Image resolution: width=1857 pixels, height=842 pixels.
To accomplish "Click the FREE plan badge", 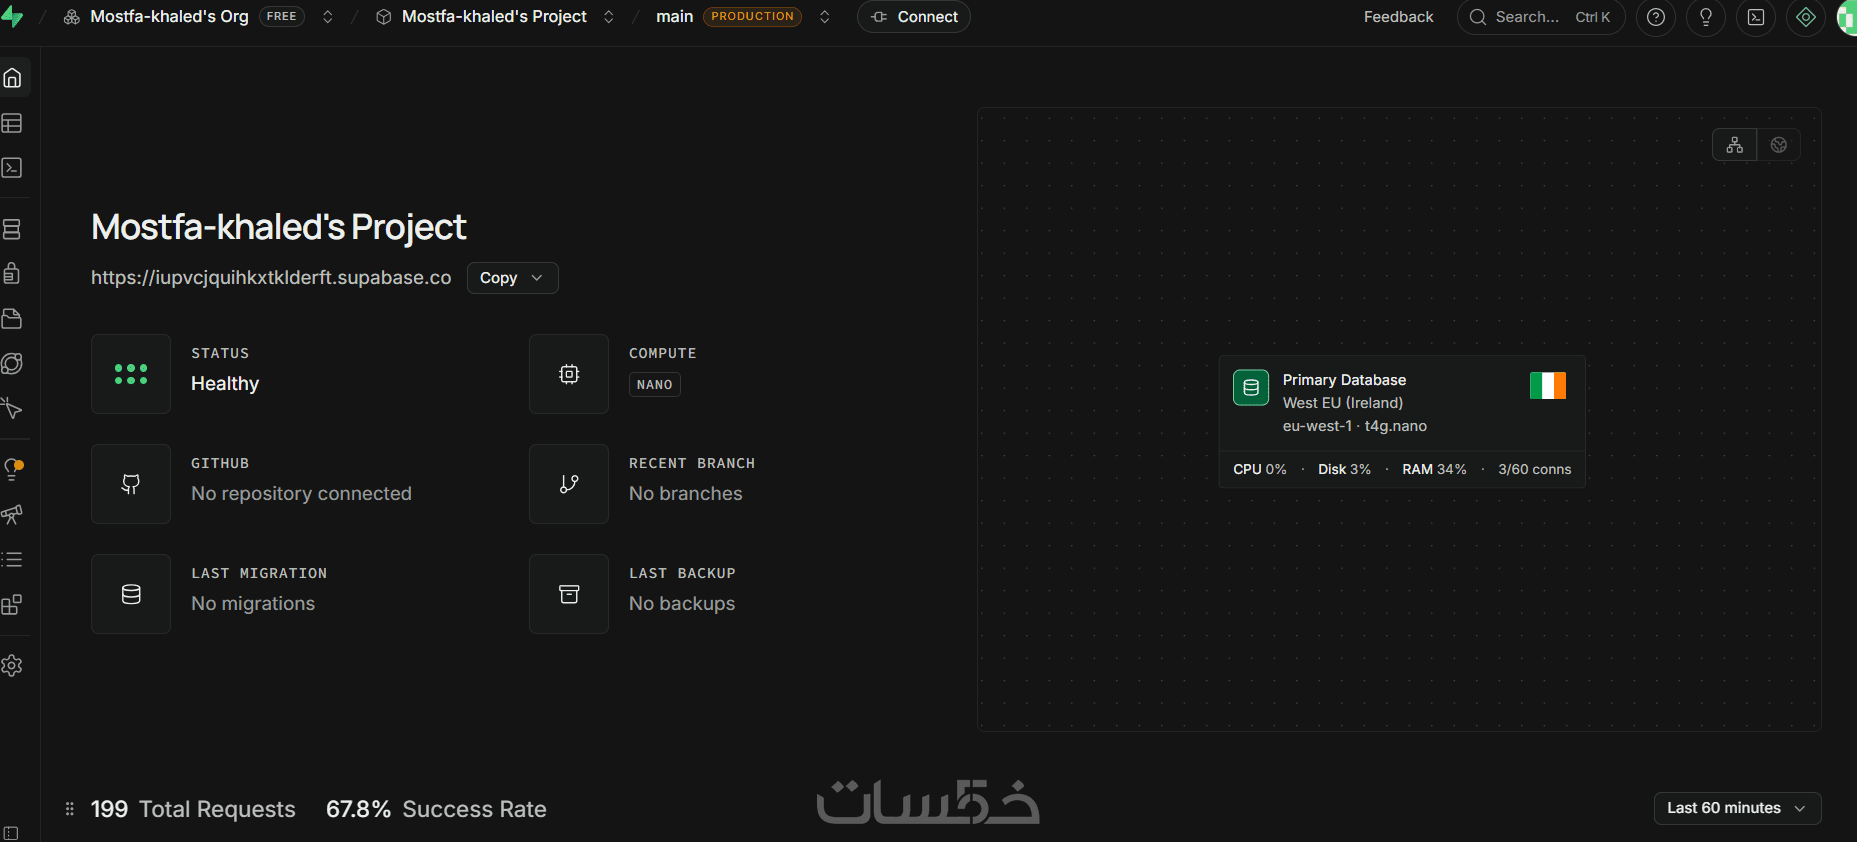I will tap(282, 17).
